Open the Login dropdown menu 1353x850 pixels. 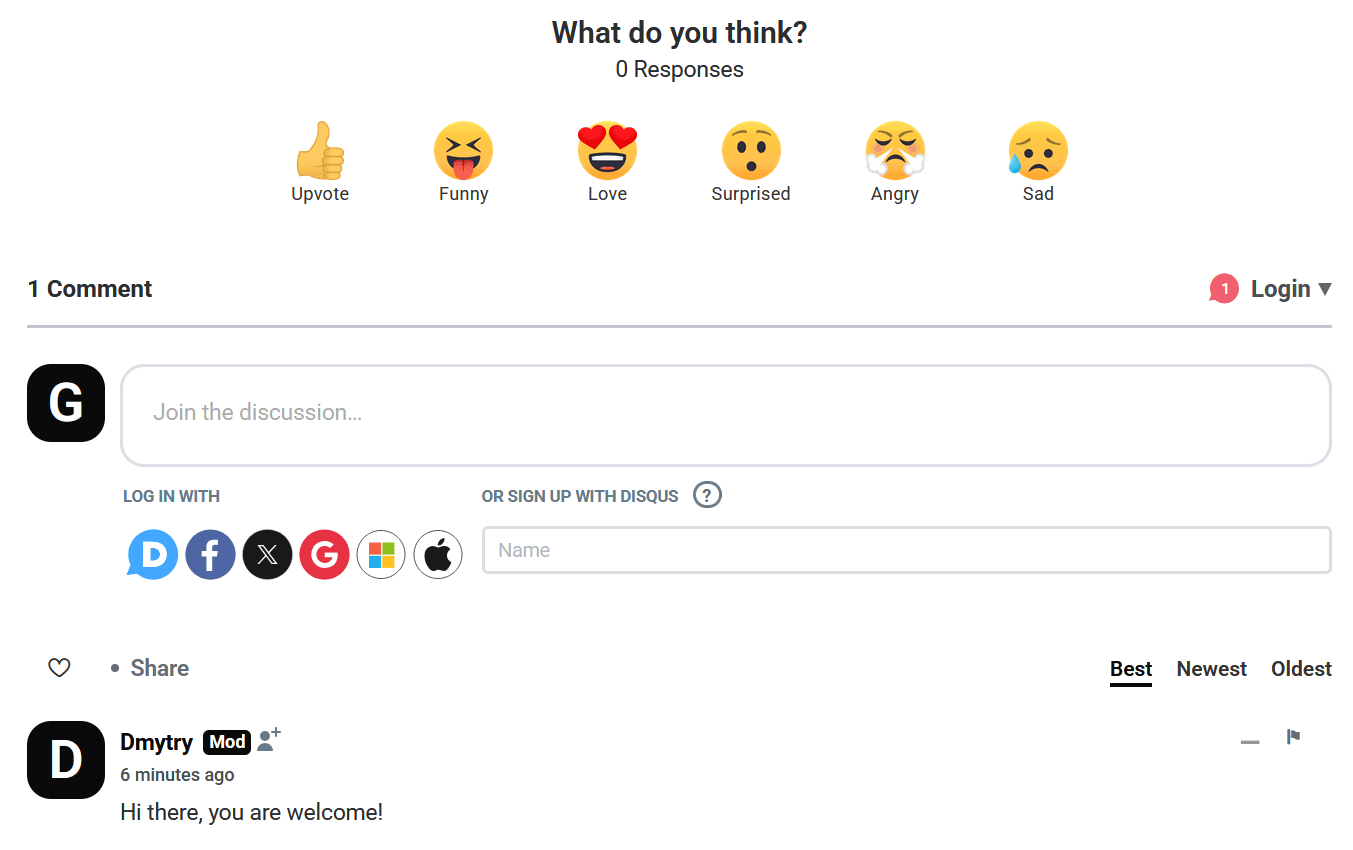(x=1290, y=289)
